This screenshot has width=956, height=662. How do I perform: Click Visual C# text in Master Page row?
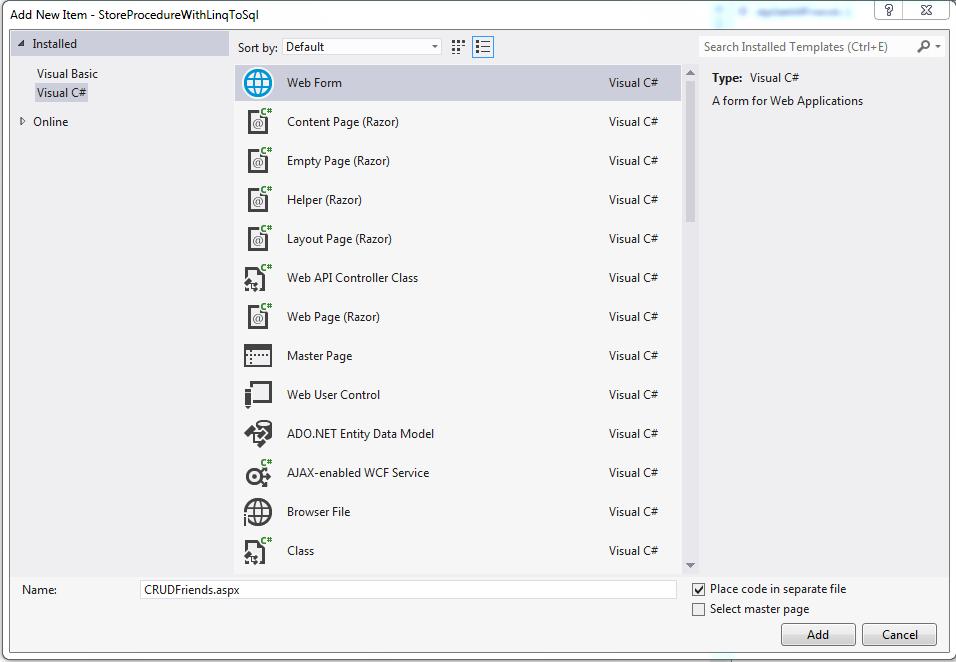[x=633, y=356]
